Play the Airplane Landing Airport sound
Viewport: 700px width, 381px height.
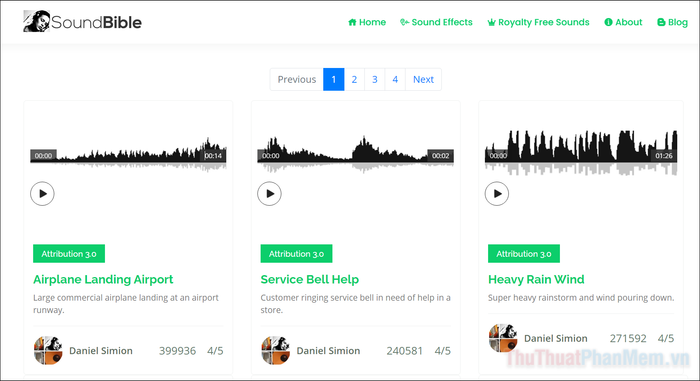[42, 194]
